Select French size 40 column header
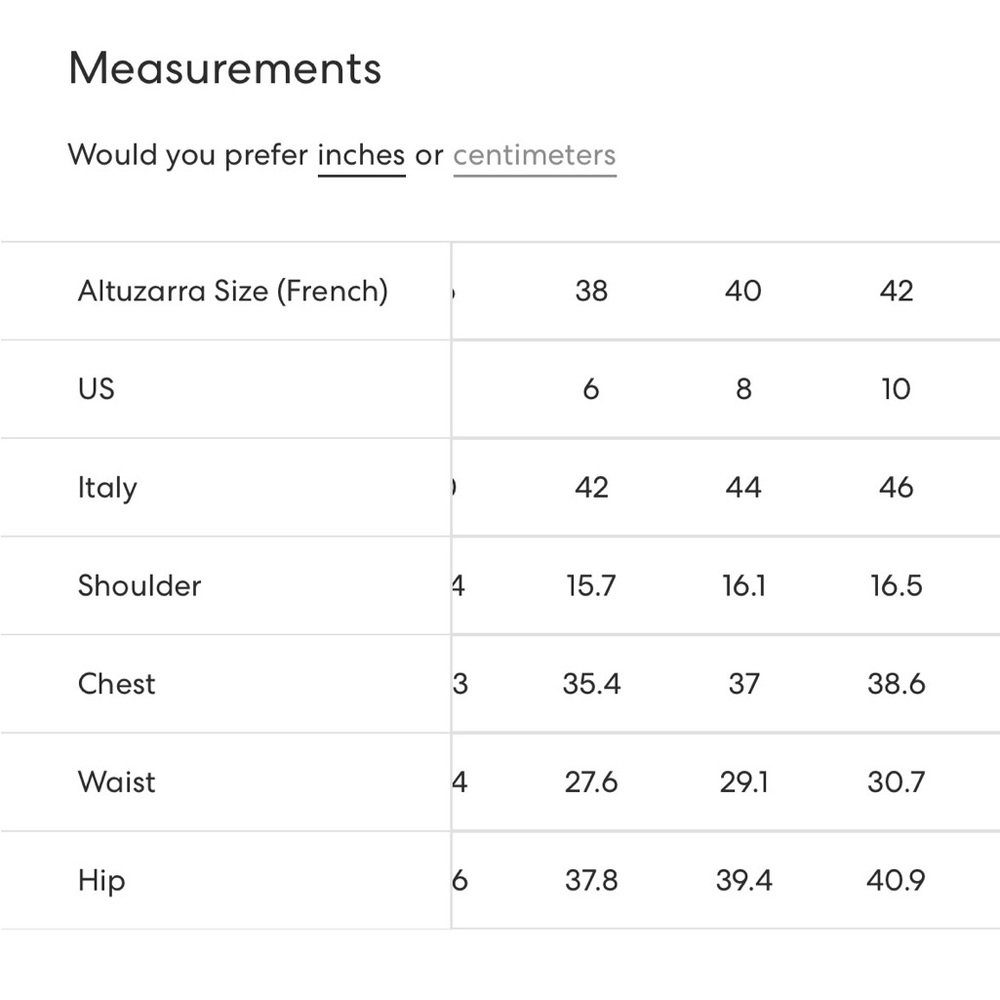 click(743, 291)
